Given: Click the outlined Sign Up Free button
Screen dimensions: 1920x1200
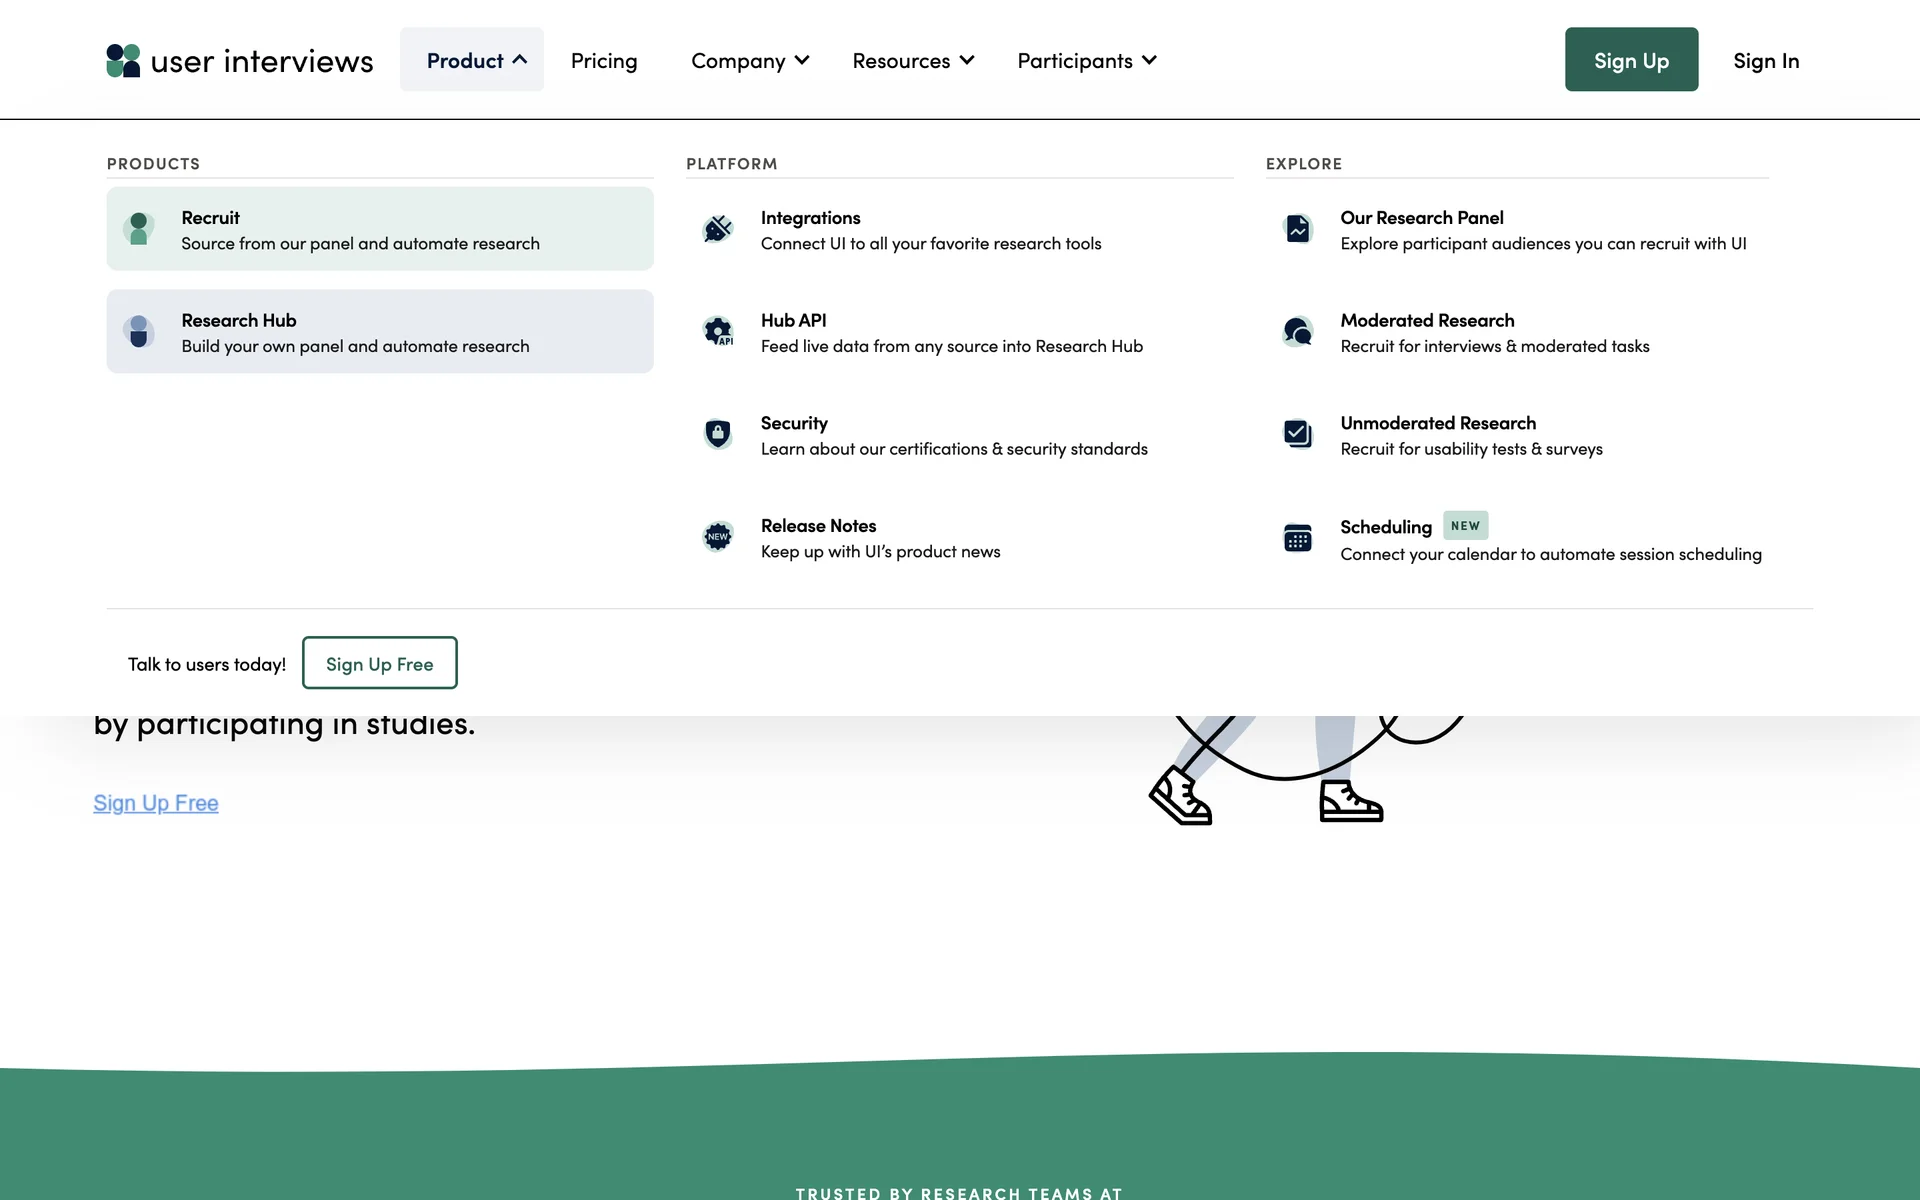Looking at the screenshot, I should pos(379,663).
